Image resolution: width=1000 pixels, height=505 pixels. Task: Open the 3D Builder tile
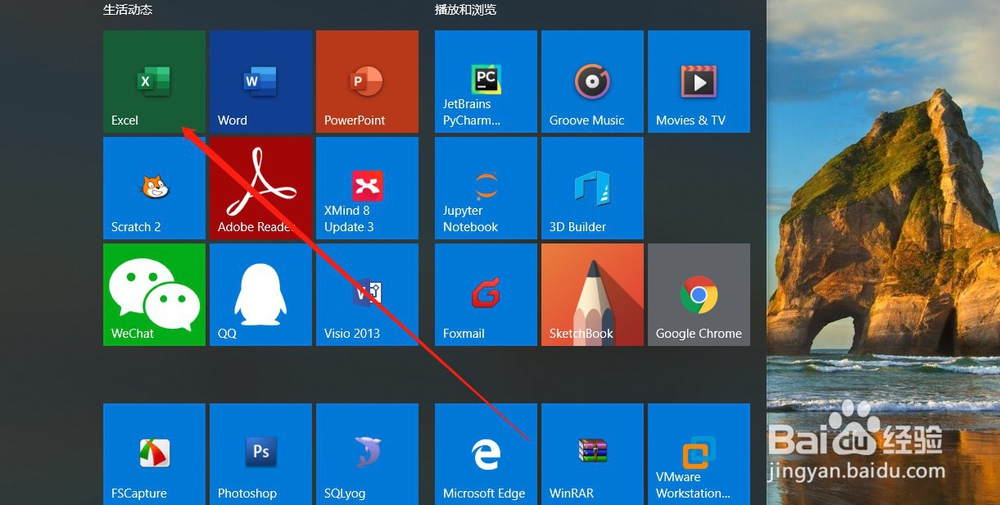point(592,188)
